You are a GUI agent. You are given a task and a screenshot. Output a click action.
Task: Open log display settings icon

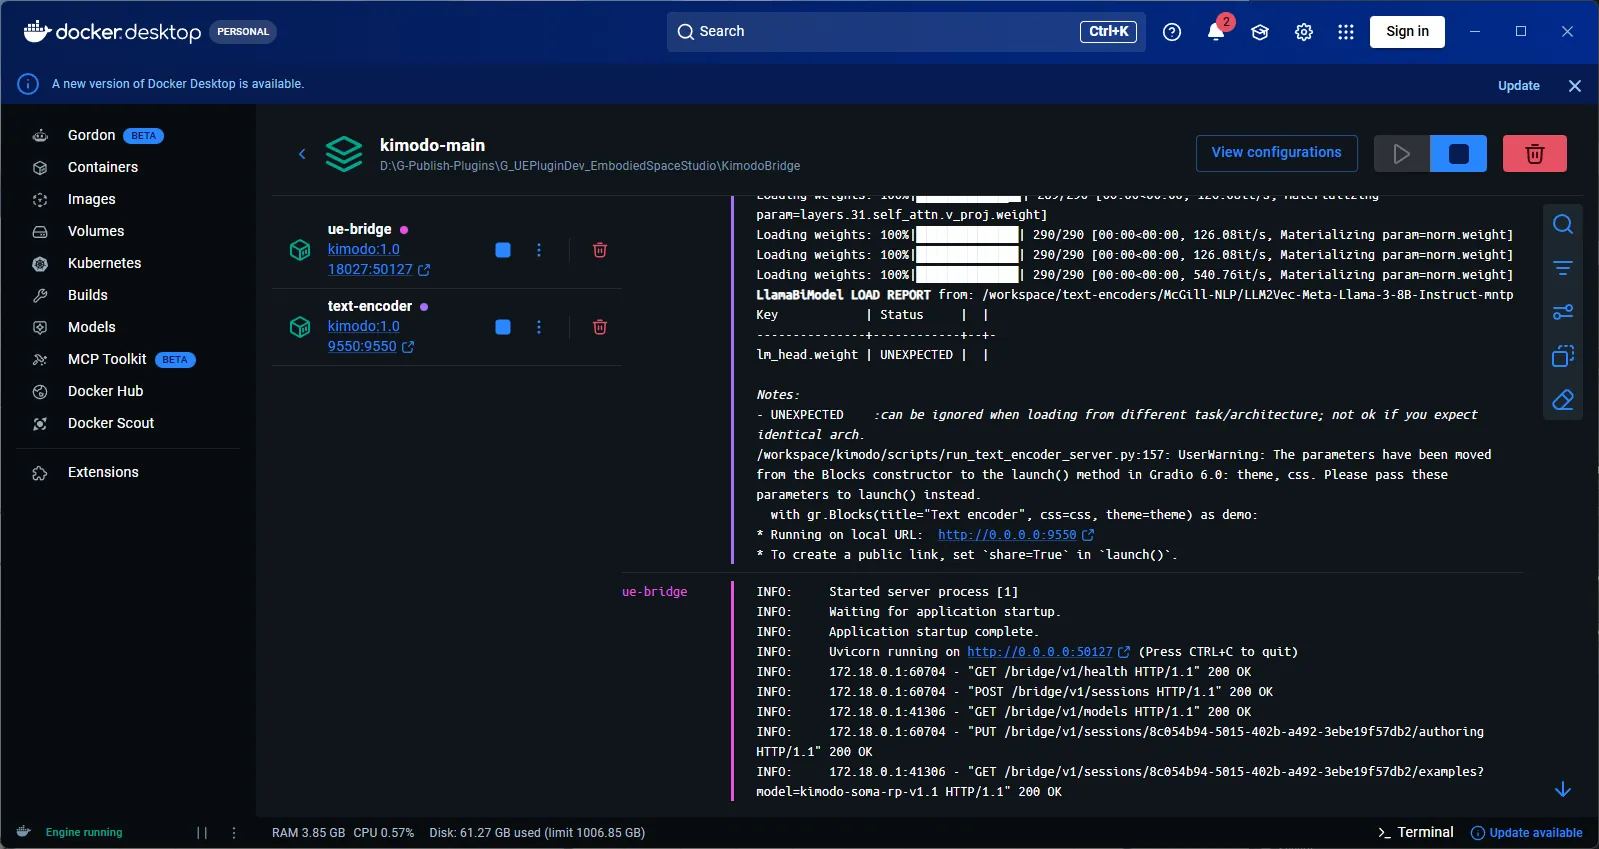1563,312
